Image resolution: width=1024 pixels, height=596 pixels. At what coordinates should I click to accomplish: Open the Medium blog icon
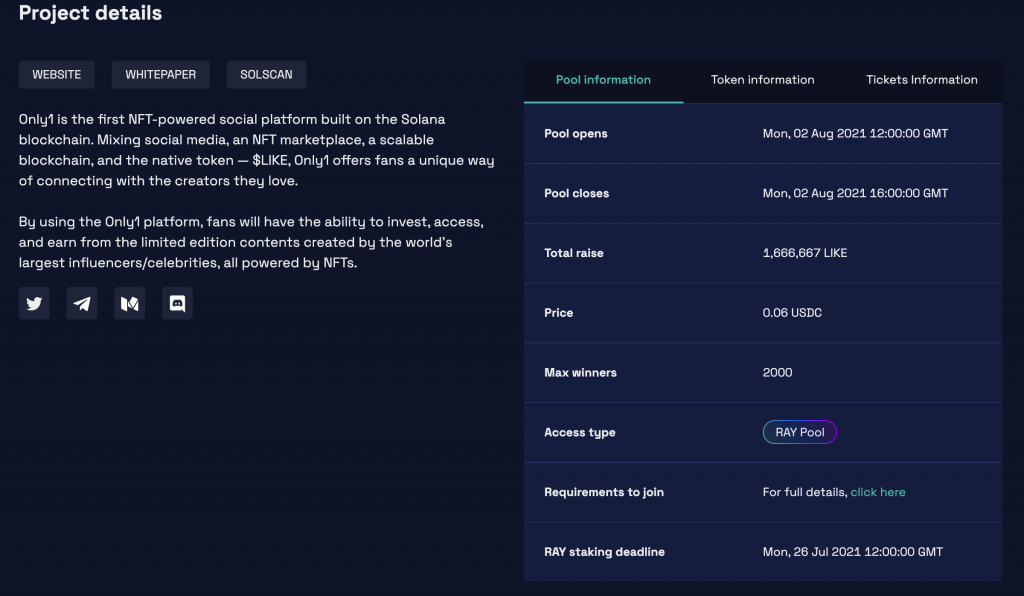click(x=129, y=304)
